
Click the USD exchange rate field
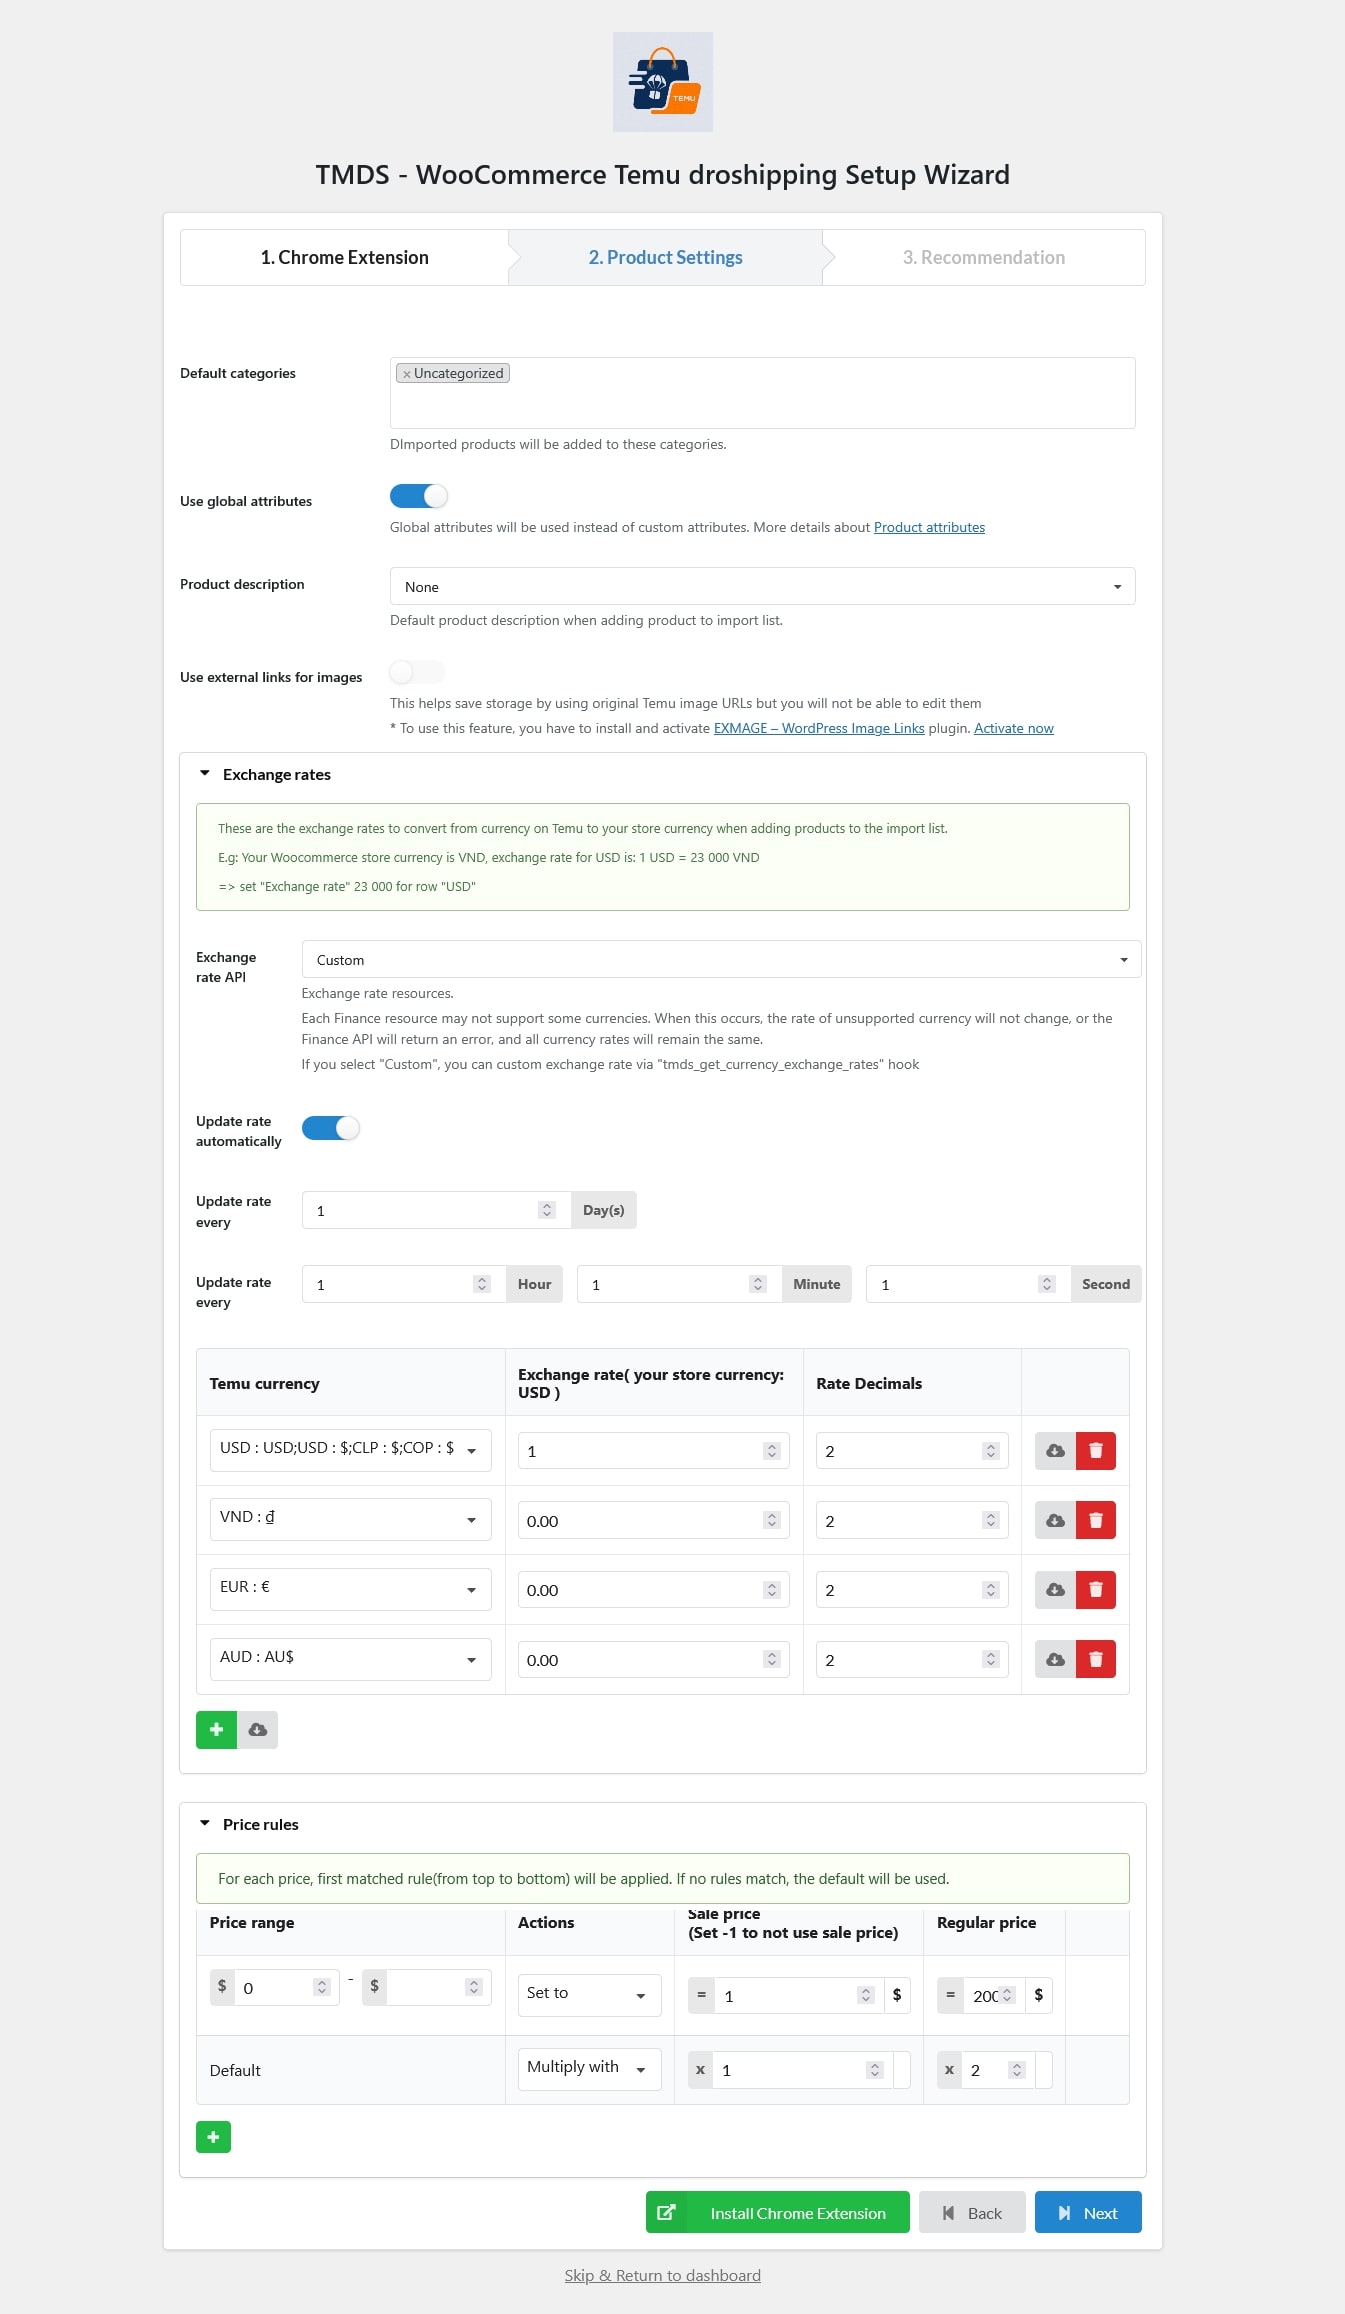(653, 1451)
